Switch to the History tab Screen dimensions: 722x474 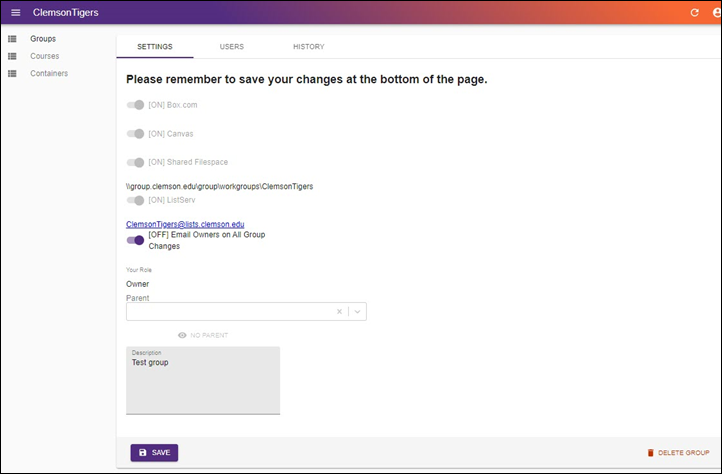click(309, 47)
